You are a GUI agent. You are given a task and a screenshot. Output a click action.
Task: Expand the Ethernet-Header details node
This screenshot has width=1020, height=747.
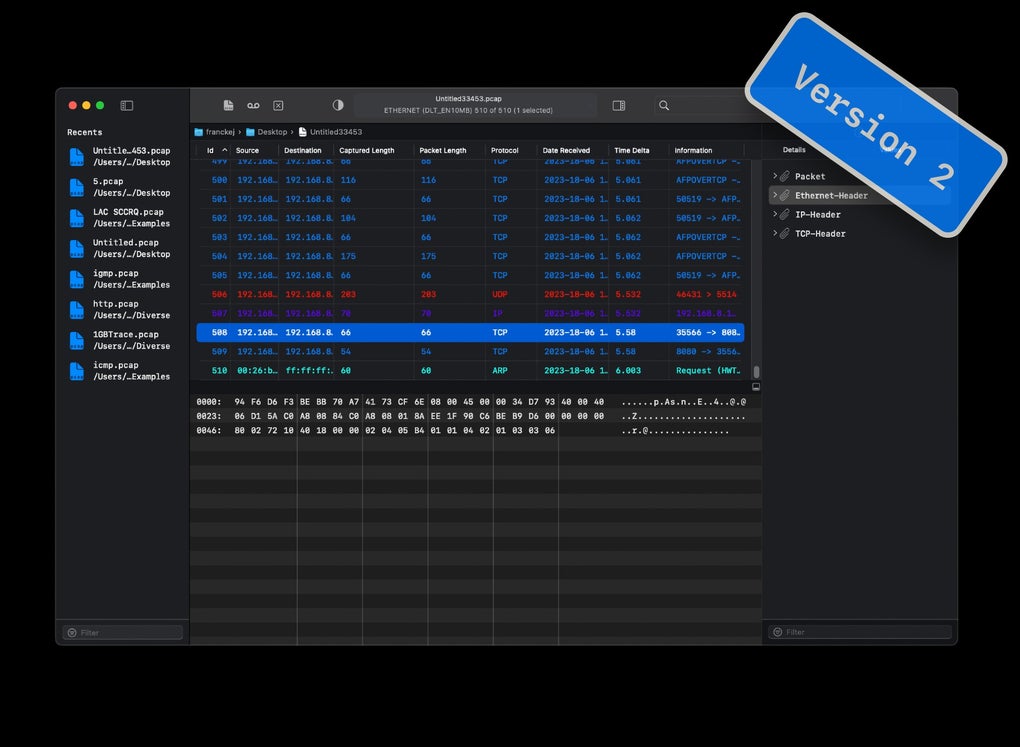(x=775, y=195)
